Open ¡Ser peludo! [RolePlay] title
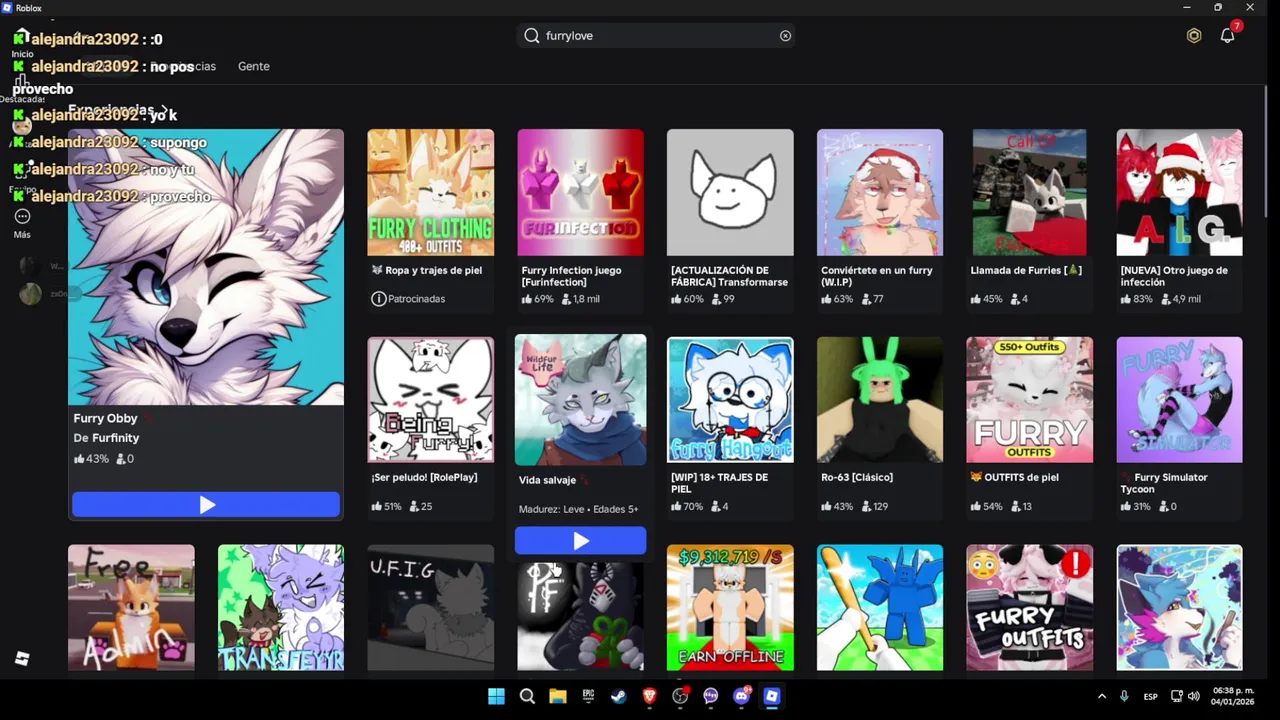The image size is (1280, 720). pos(424,477)
